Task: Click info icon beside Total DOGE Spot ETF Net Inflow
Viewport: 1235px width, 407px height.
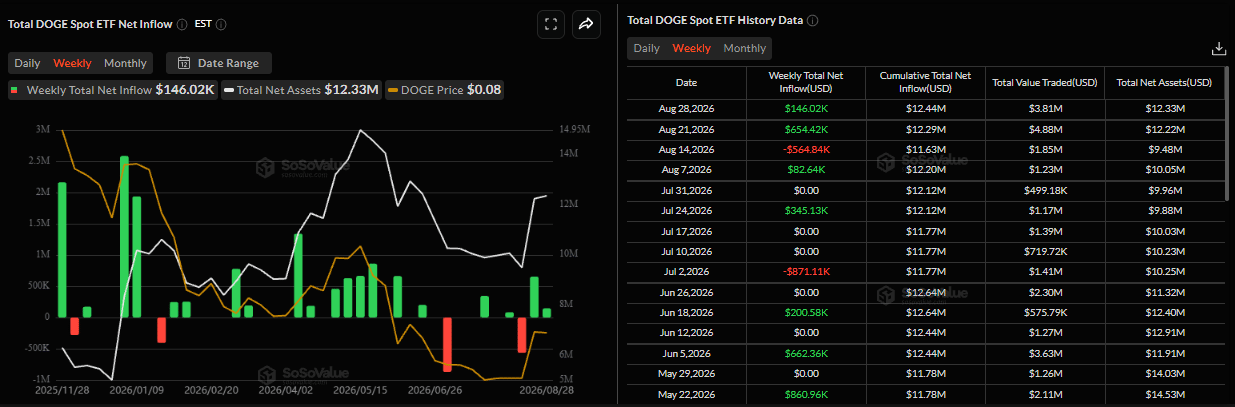Action: tap(181, 24)
